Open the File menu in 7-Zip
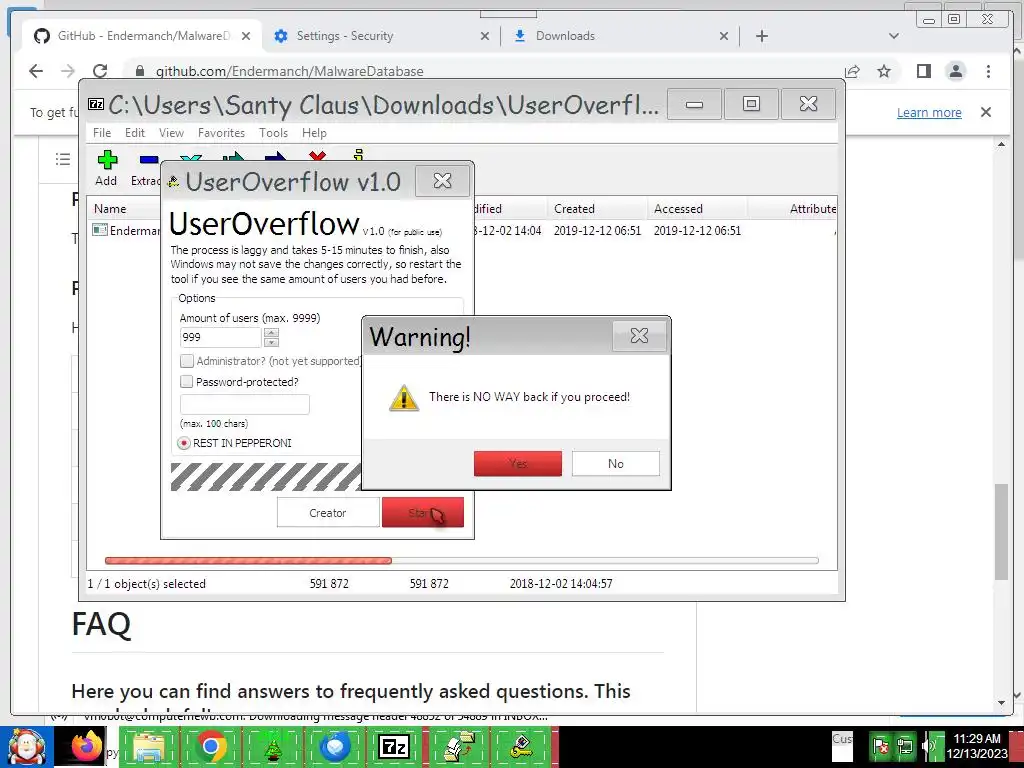Image resolution: width=1024 pixels, height=768 pixels. click(102, 133)
